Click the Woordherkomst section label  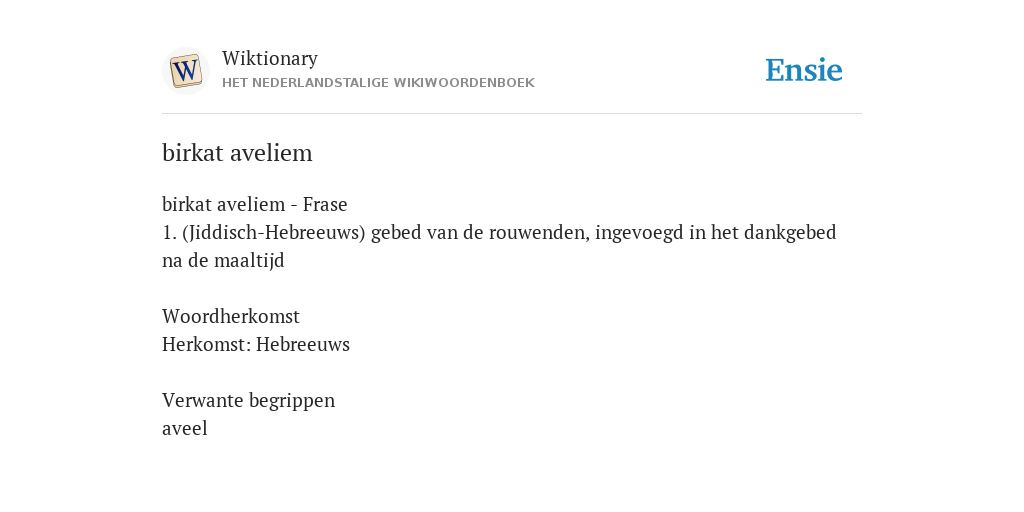(231, 316)
